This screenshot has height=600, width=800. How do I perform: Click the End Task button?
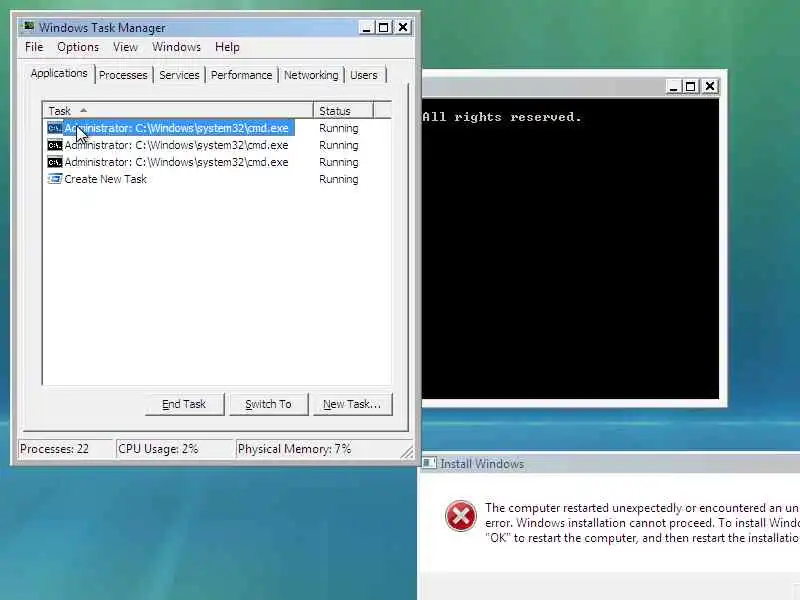(x=184, y=404)
